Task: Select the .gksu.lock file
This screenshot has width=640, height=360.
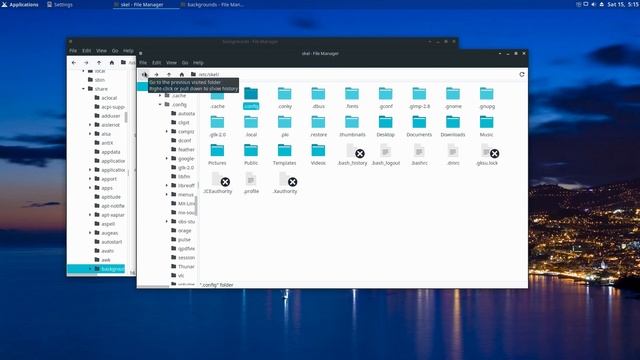Action: pyautogui.click(x=487, y=155)
